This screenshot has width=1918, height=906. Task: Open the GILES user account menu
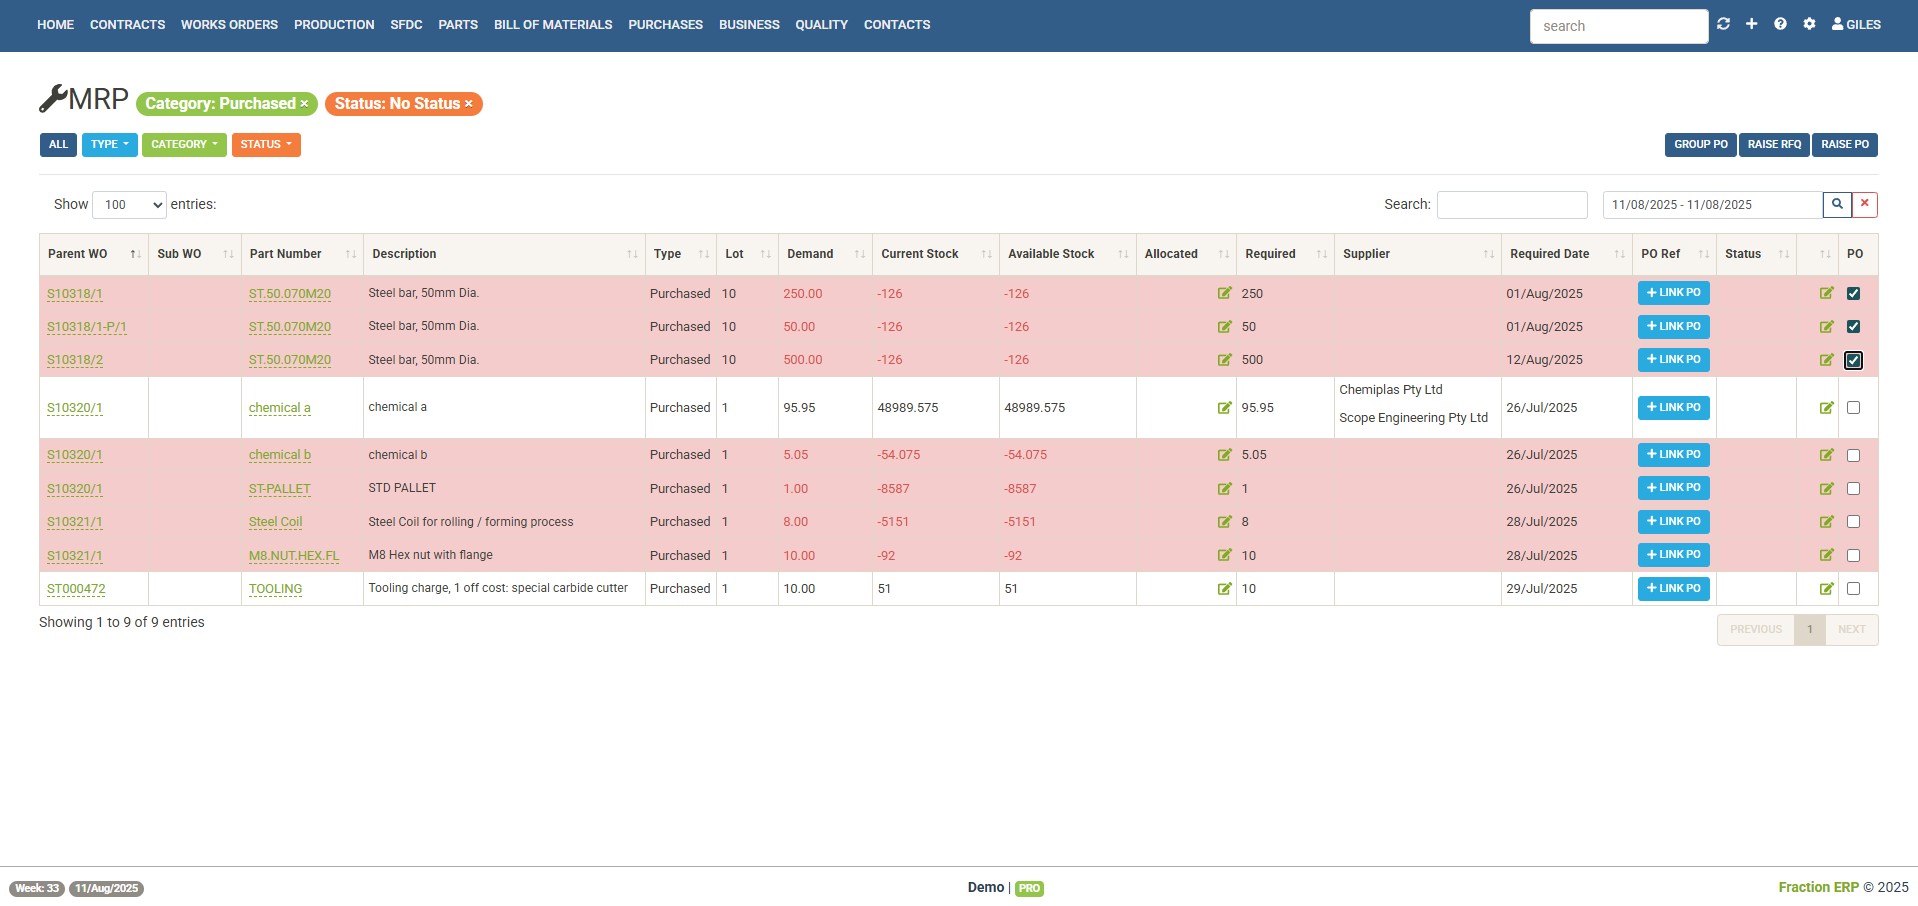(x=1856, y=24)
